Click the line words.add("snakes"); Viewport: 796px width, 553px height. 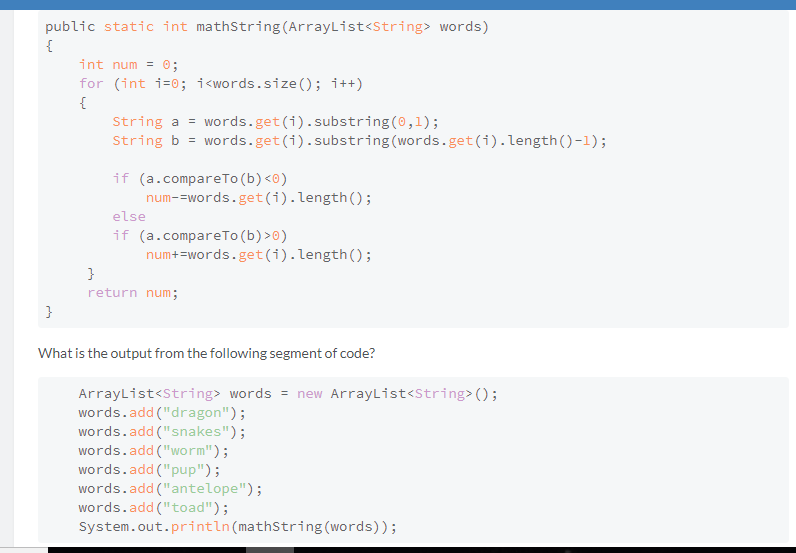[162, 432]
